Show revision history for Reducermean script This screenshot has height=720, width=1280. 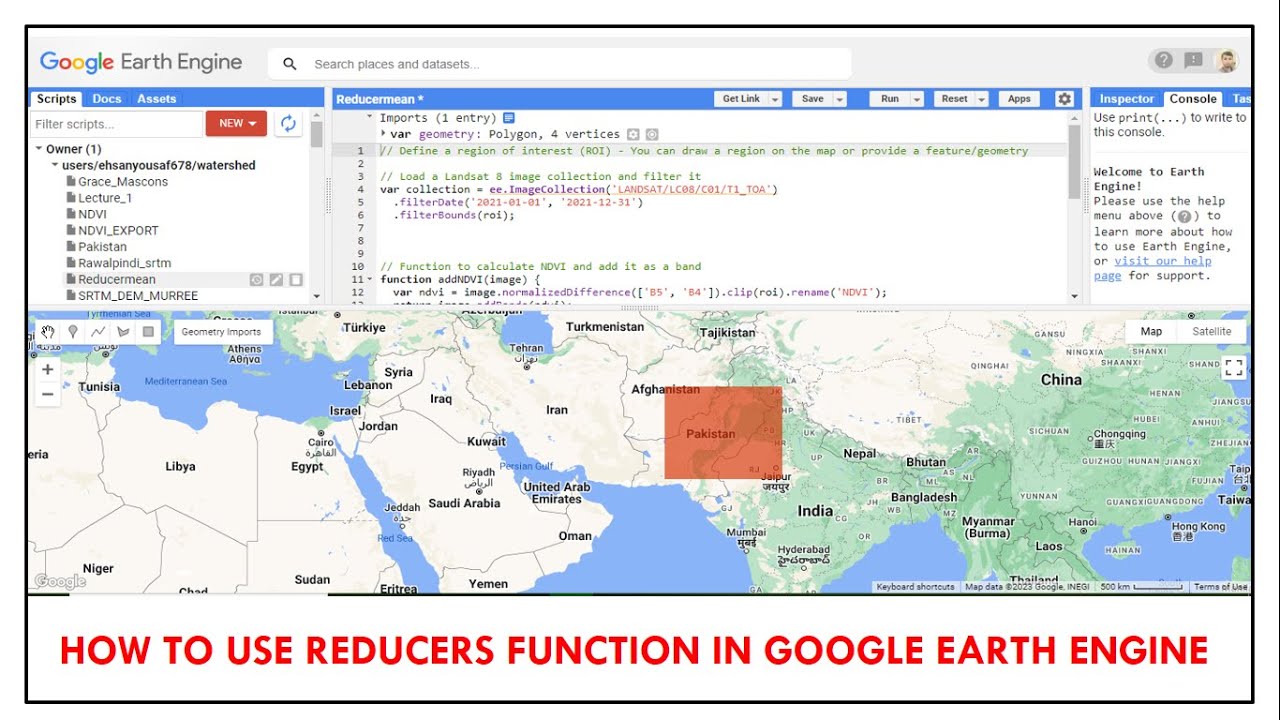click(256, 280)
